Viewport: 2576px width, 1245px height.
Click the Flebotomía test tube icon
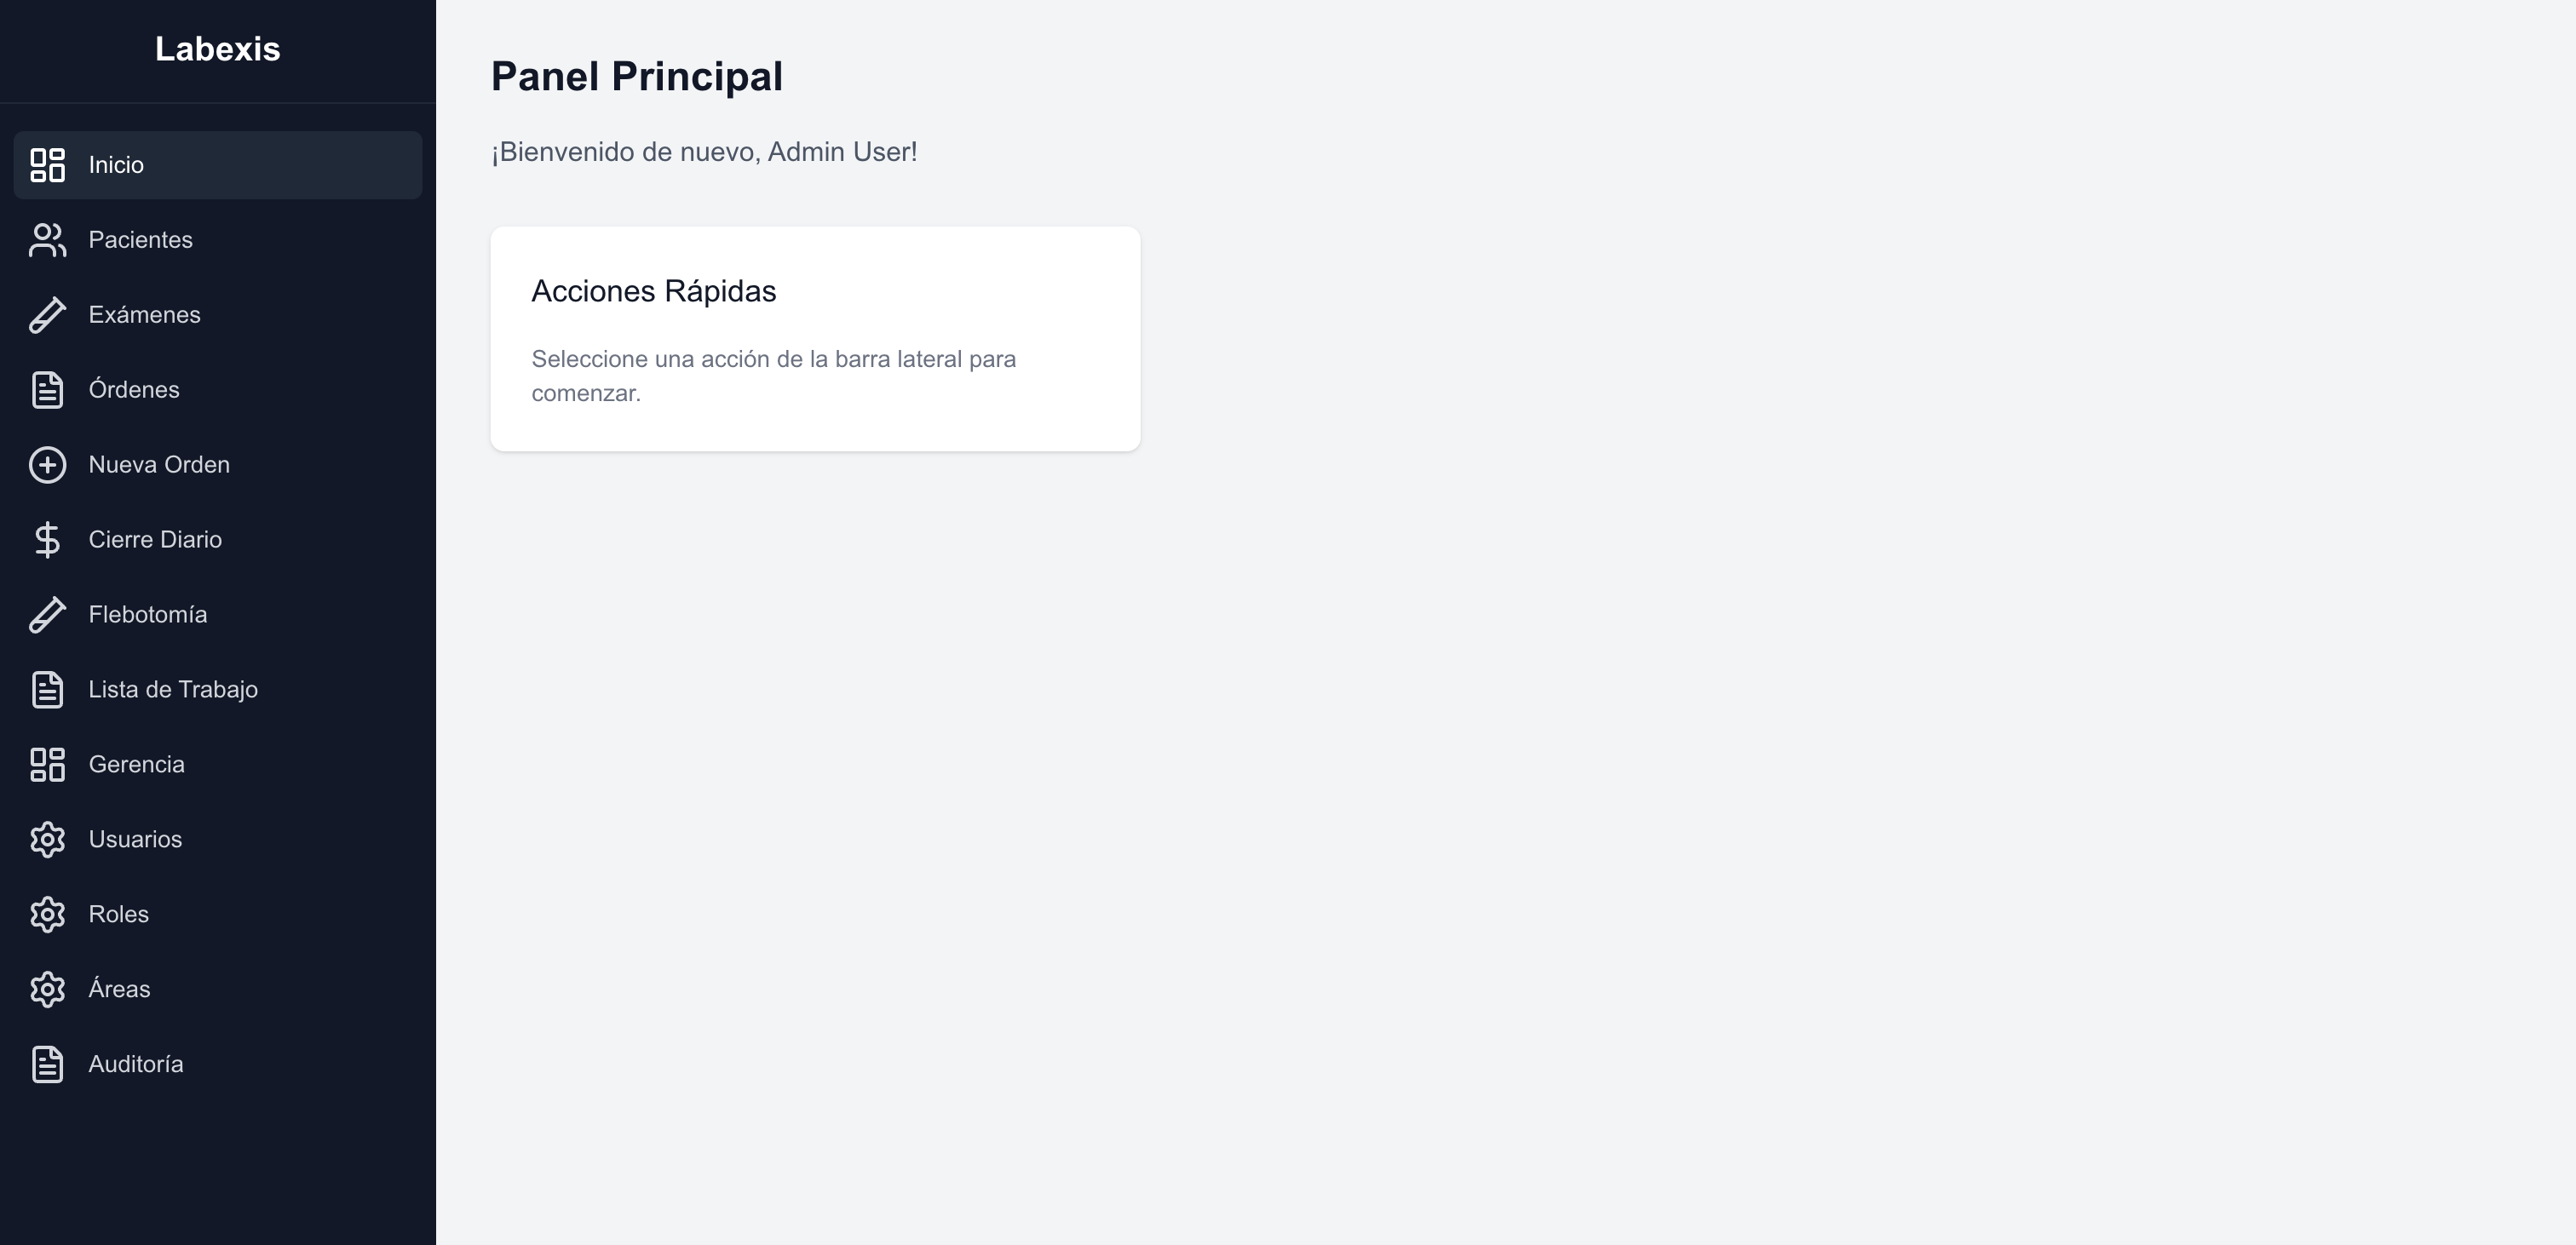click(47, 615)
